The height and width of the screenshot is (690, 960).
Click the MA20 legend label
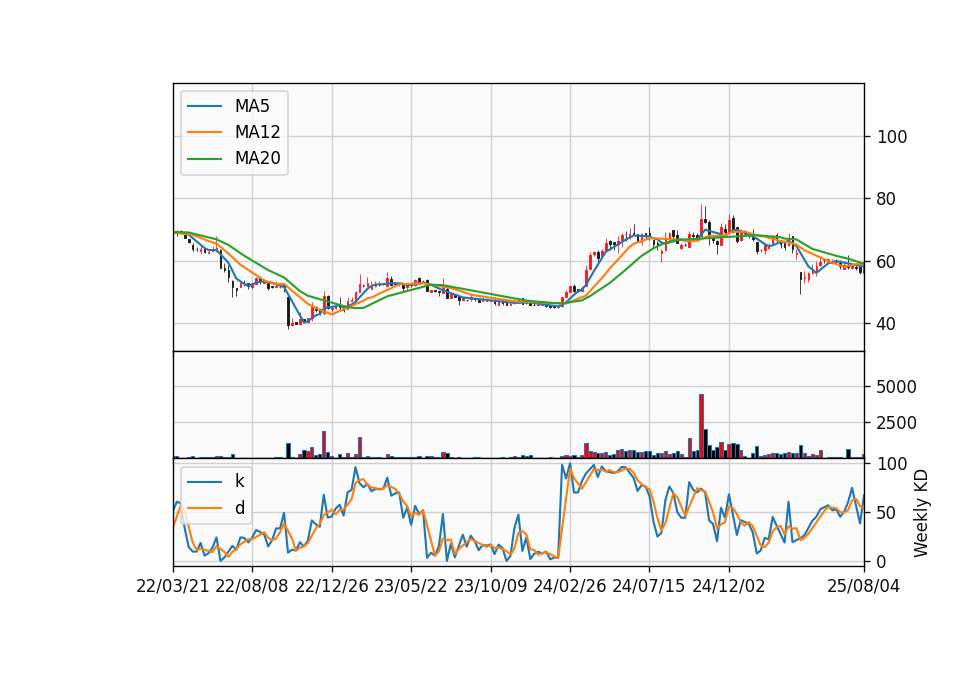258,158
